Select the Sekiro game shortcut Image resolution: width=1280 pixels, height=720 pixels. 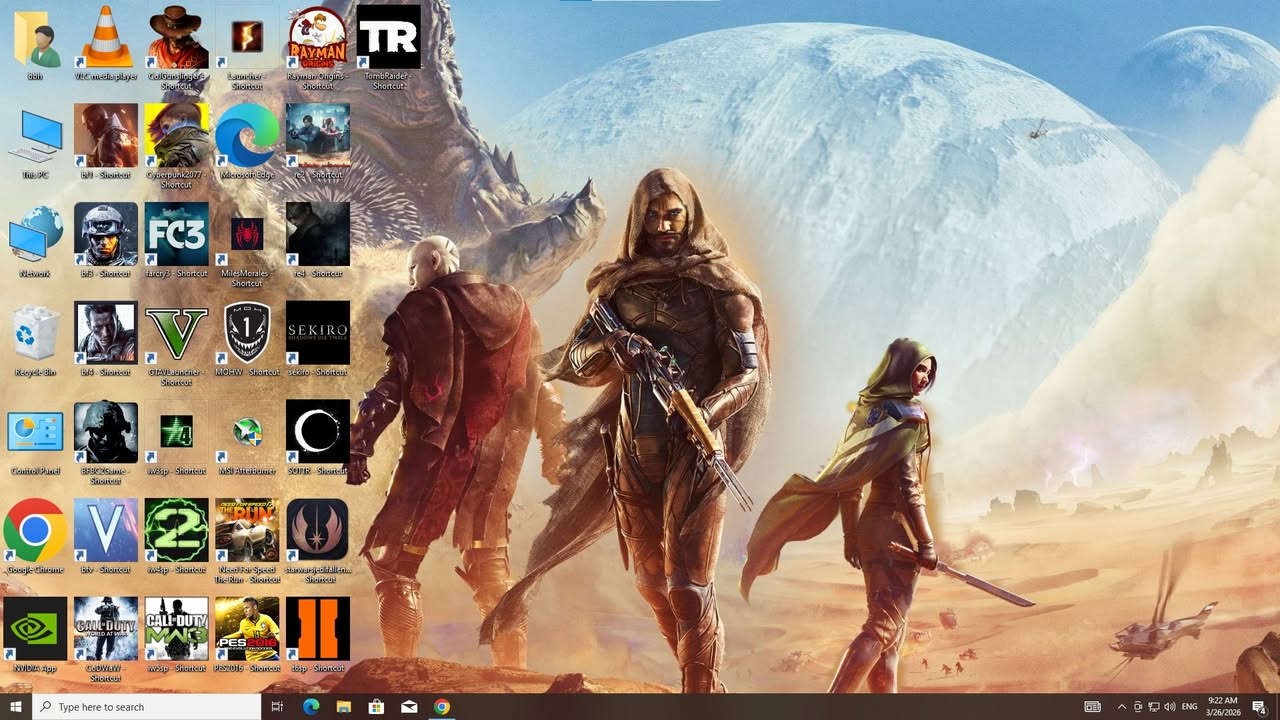click(317, 333)
